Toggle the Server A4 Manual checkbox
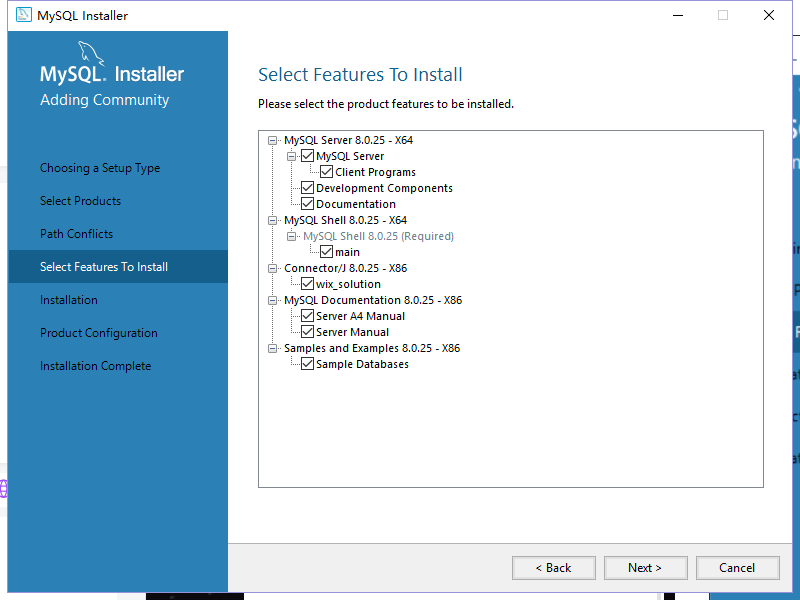Image resolution: width=800 pixels, height=600 pixels. (307, 316)
